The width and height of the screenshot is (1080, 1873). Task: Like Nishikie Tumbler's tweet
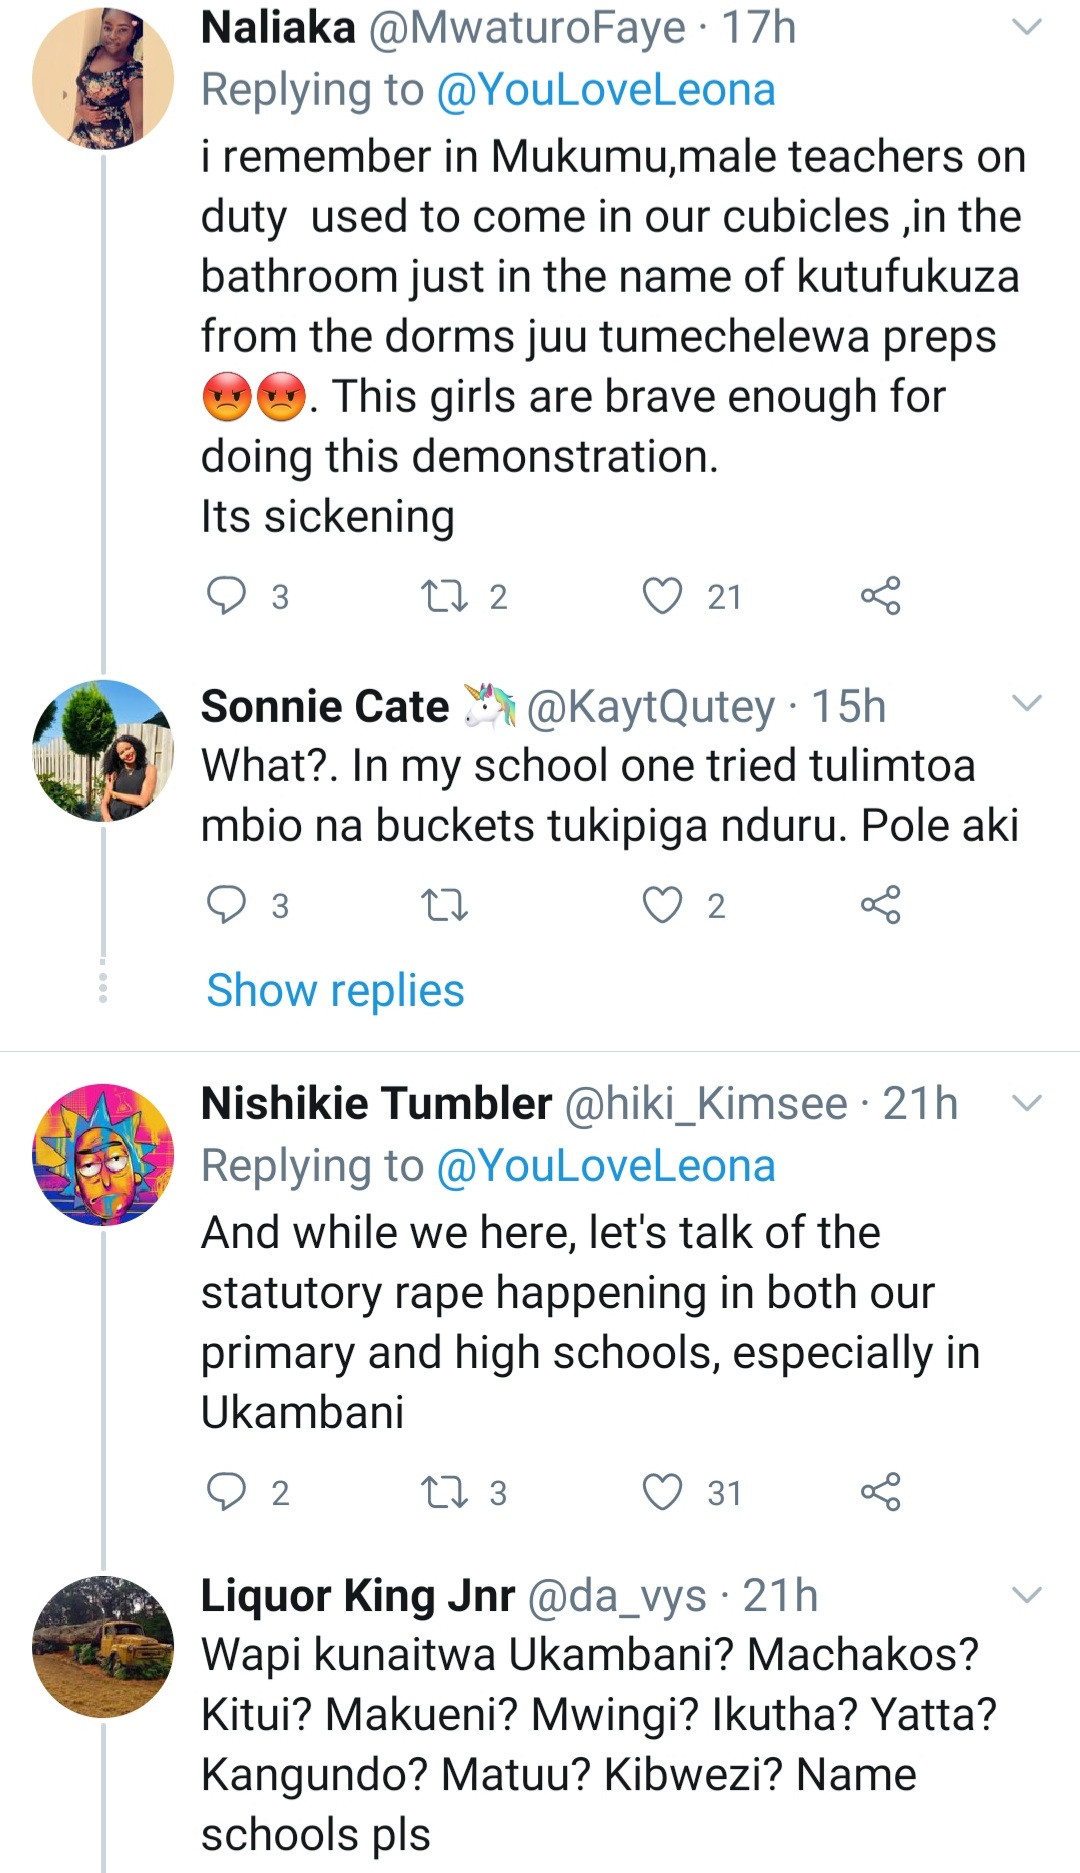[x=662, y=1492]
